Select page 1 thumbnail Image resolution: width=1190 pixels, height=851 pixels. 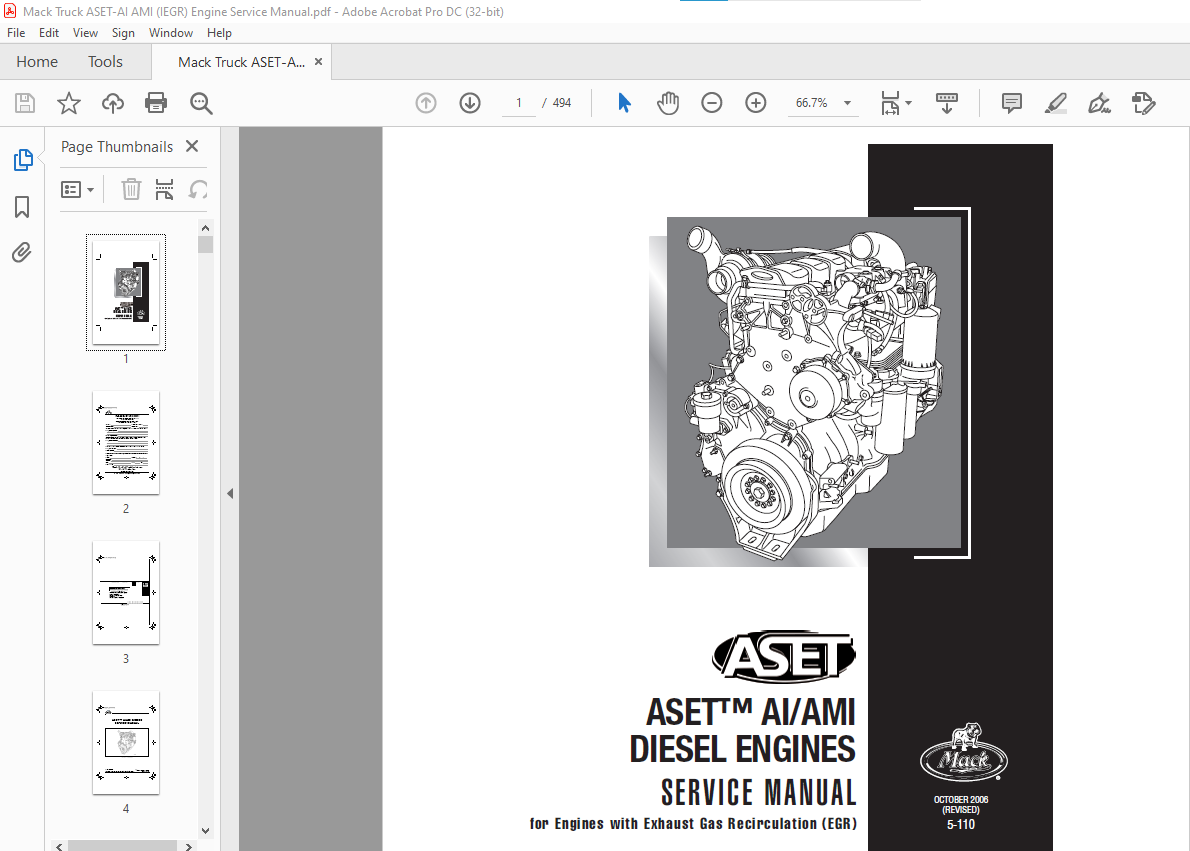126,292
